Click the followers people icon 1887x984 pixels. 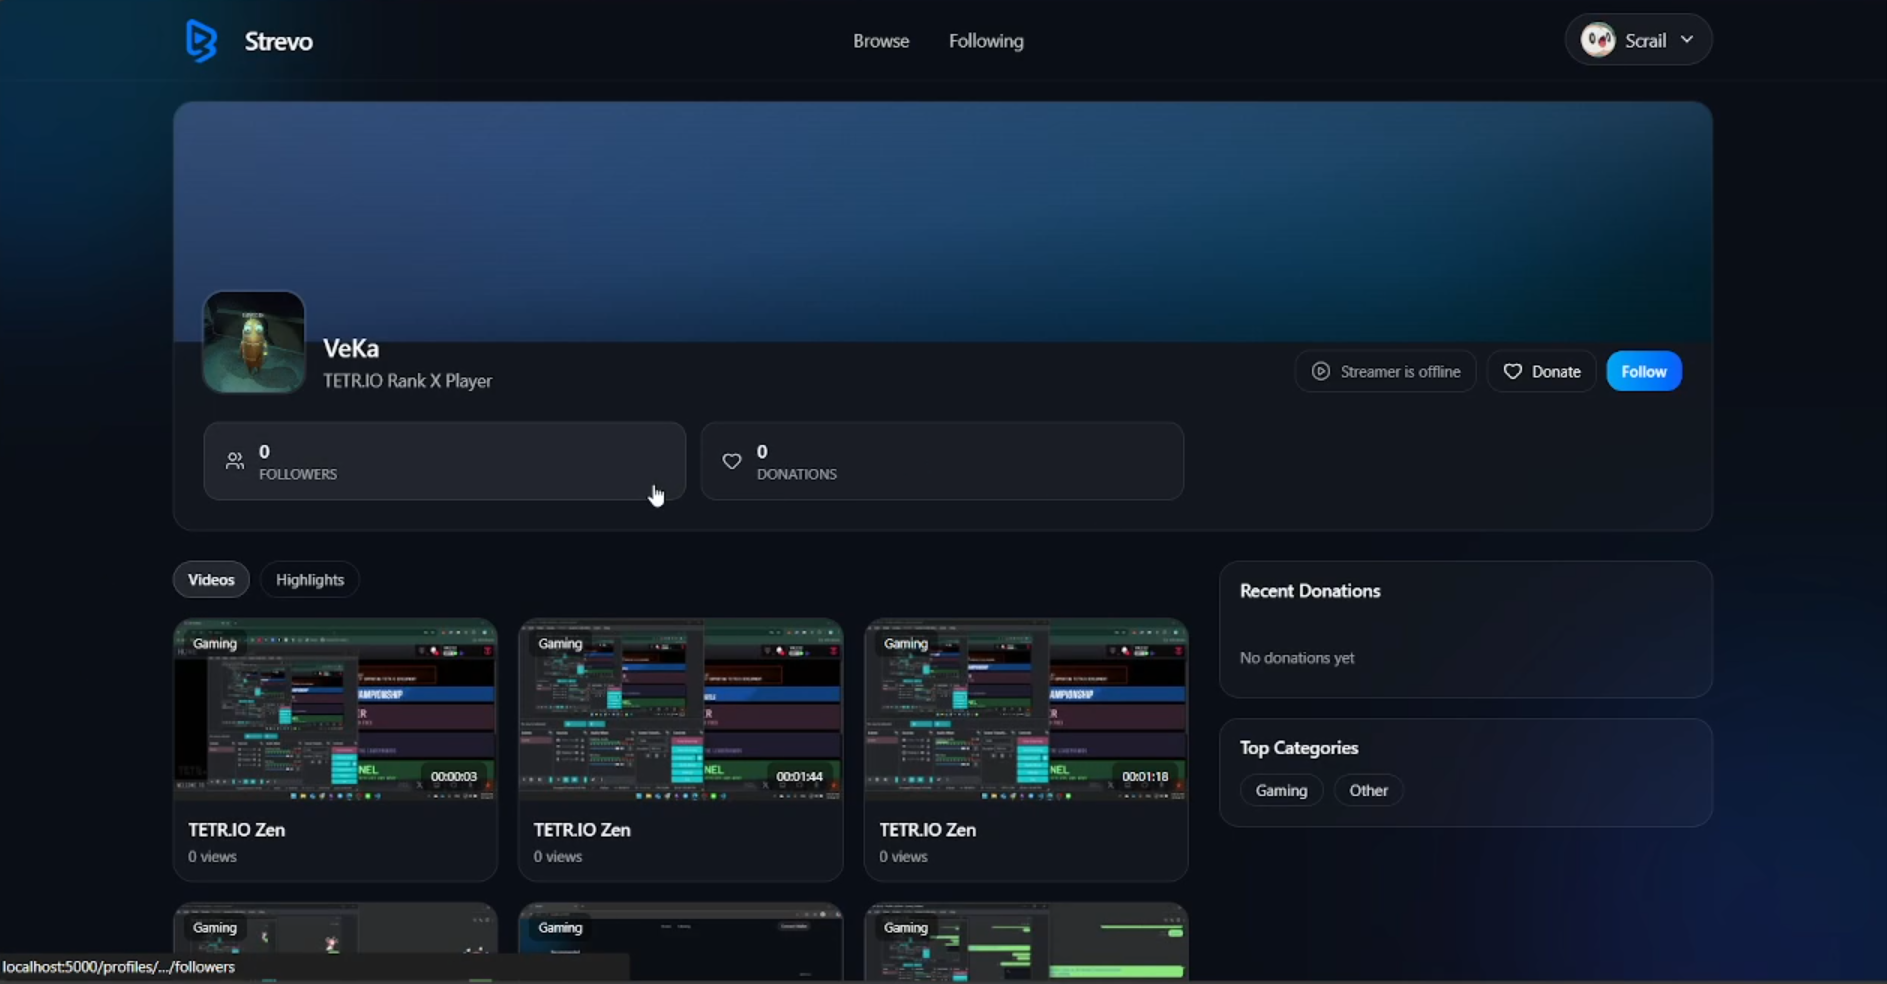[235, 461]
